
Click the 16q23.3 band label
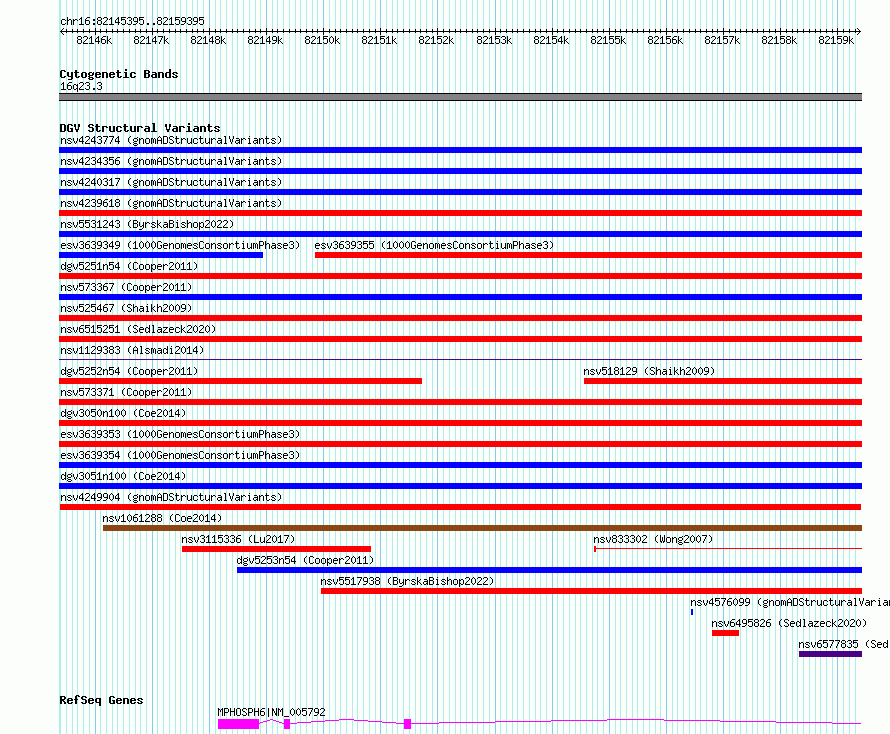[81, 86]
